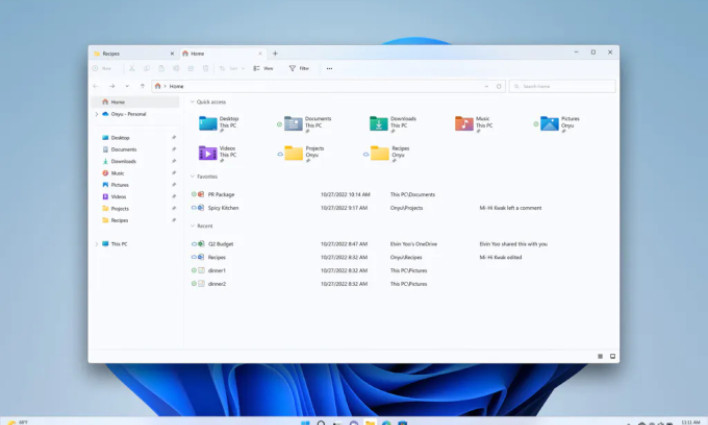Screen dimensions: 708x425
Task: Click the Paste icon in the toolbar
Action: coord(161,68)
